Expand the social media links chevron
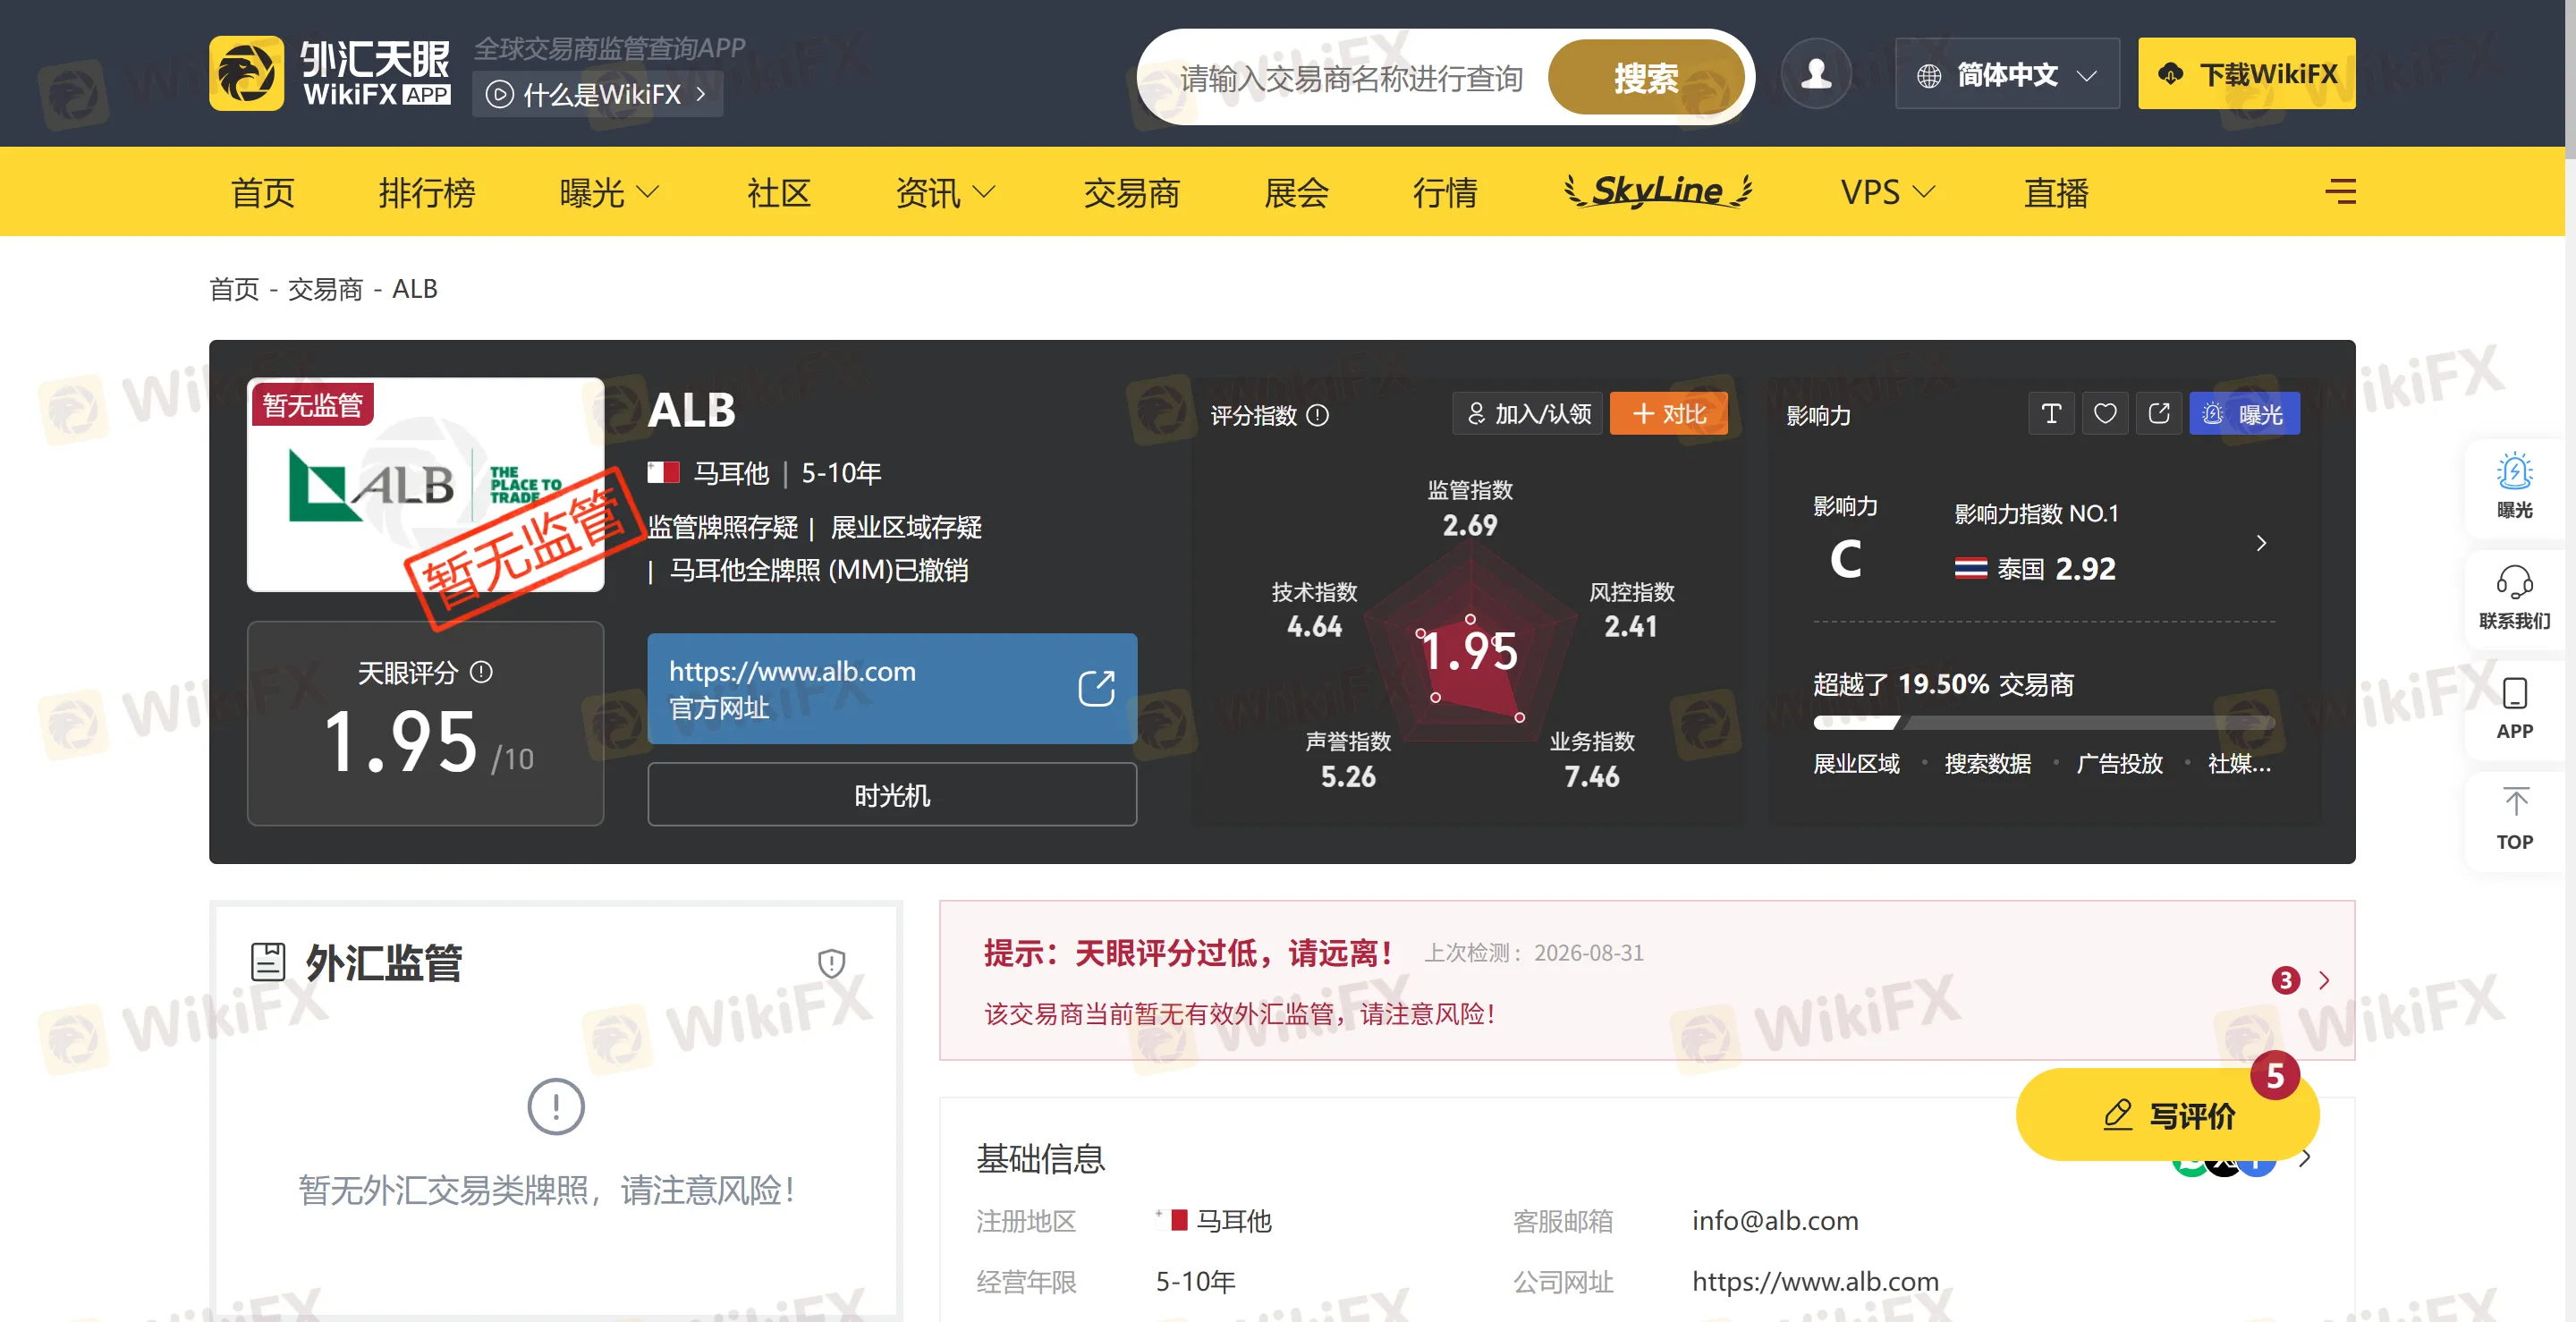2576x1322 pixels. point(2304,1159)
